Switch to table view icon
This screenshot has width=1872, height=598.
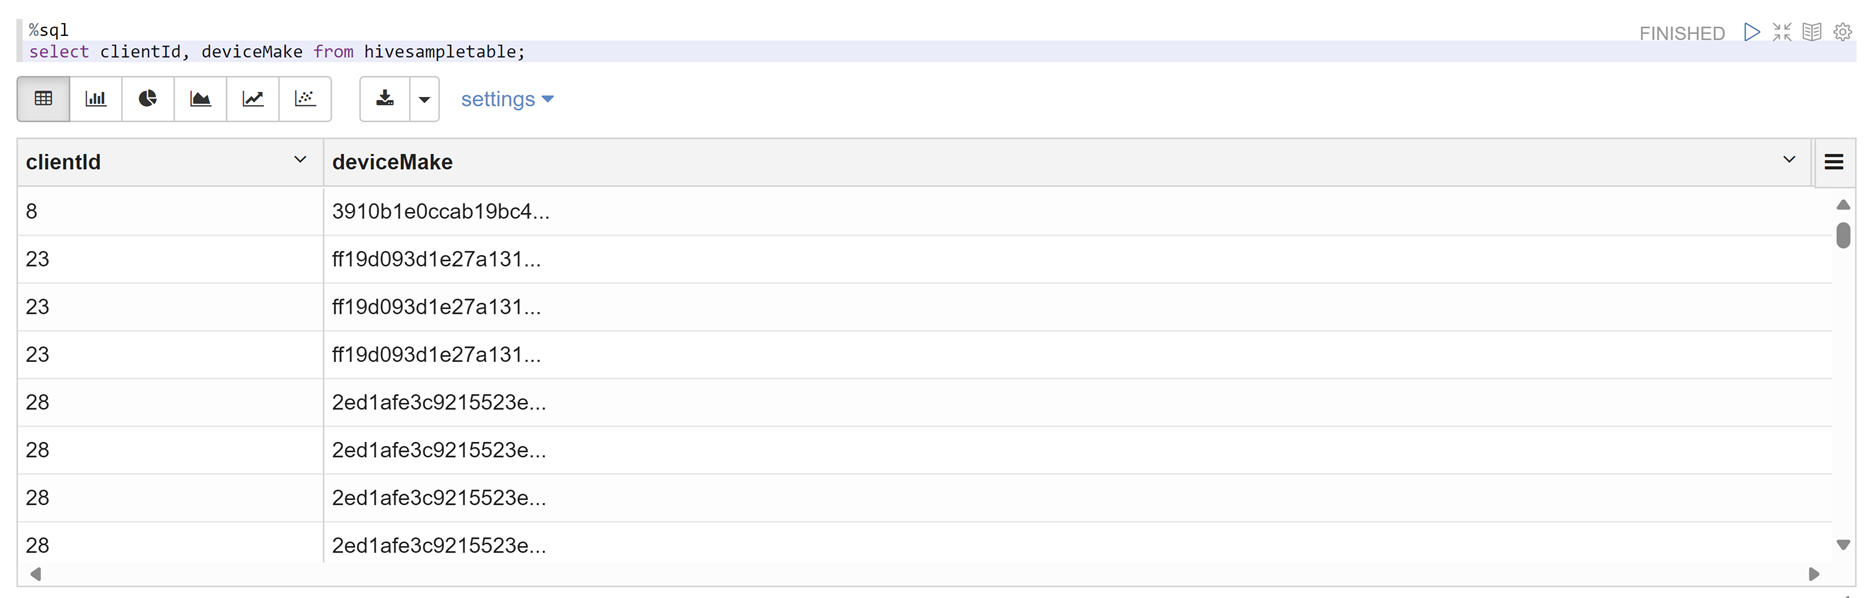[x=43, y=99]
